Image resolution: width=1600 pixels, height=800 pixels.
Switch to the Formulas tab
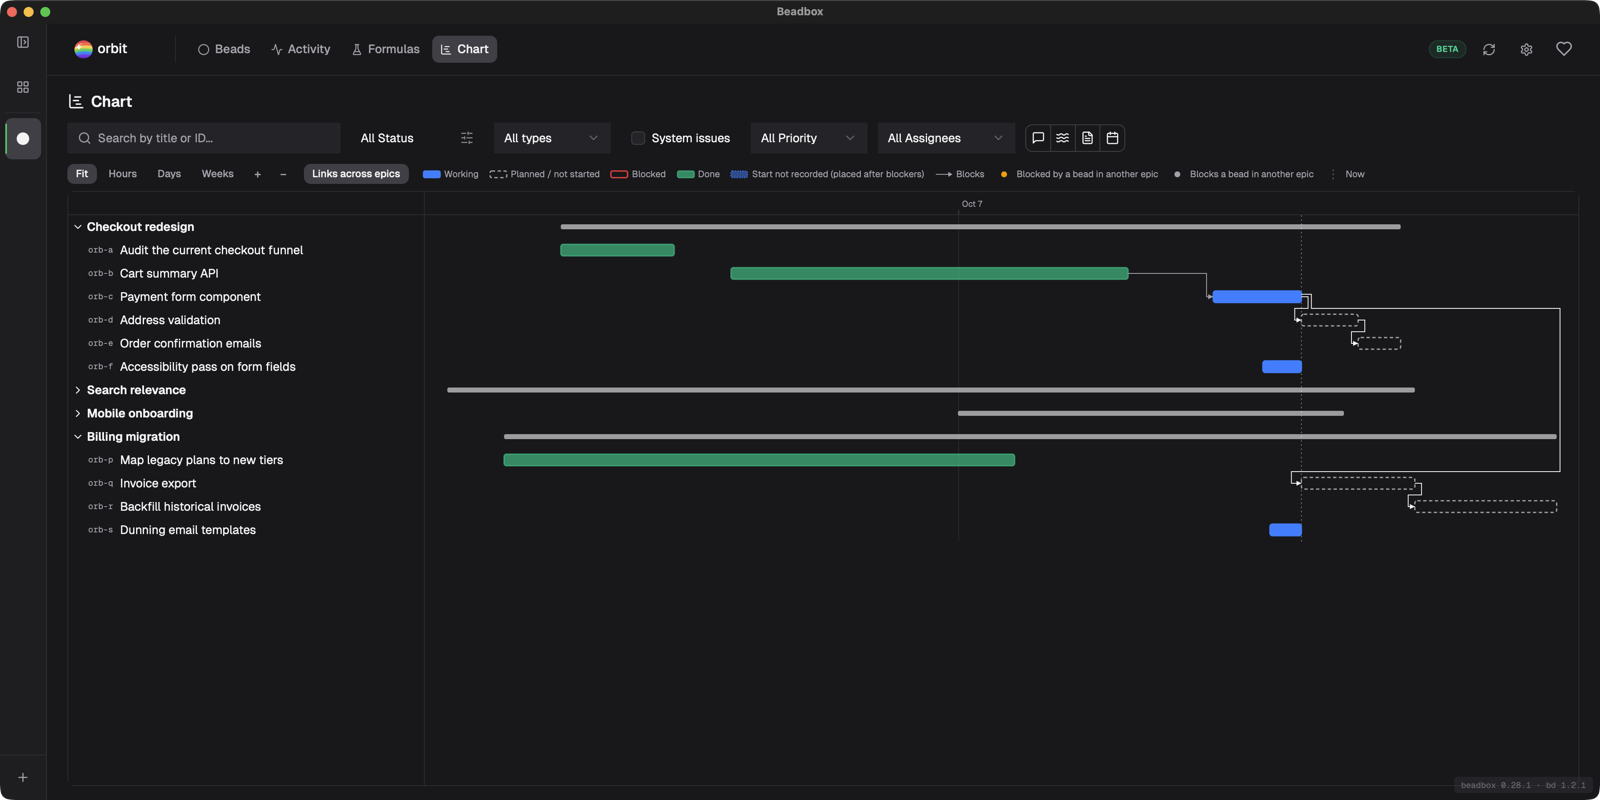(386, 49)
